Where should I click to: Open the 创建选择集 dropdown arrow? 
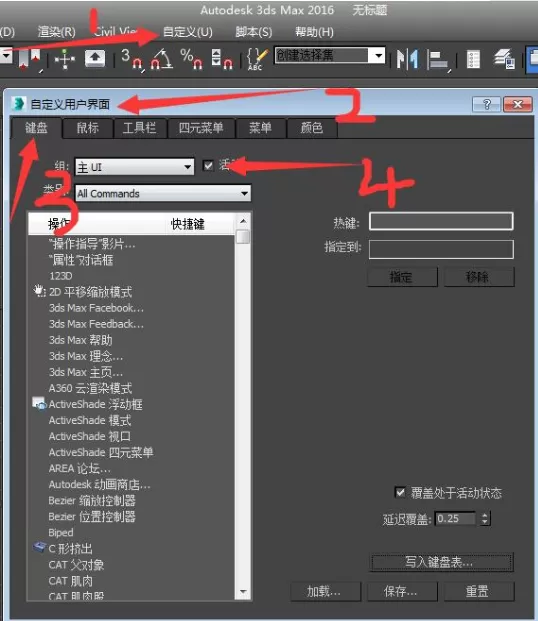378,55
